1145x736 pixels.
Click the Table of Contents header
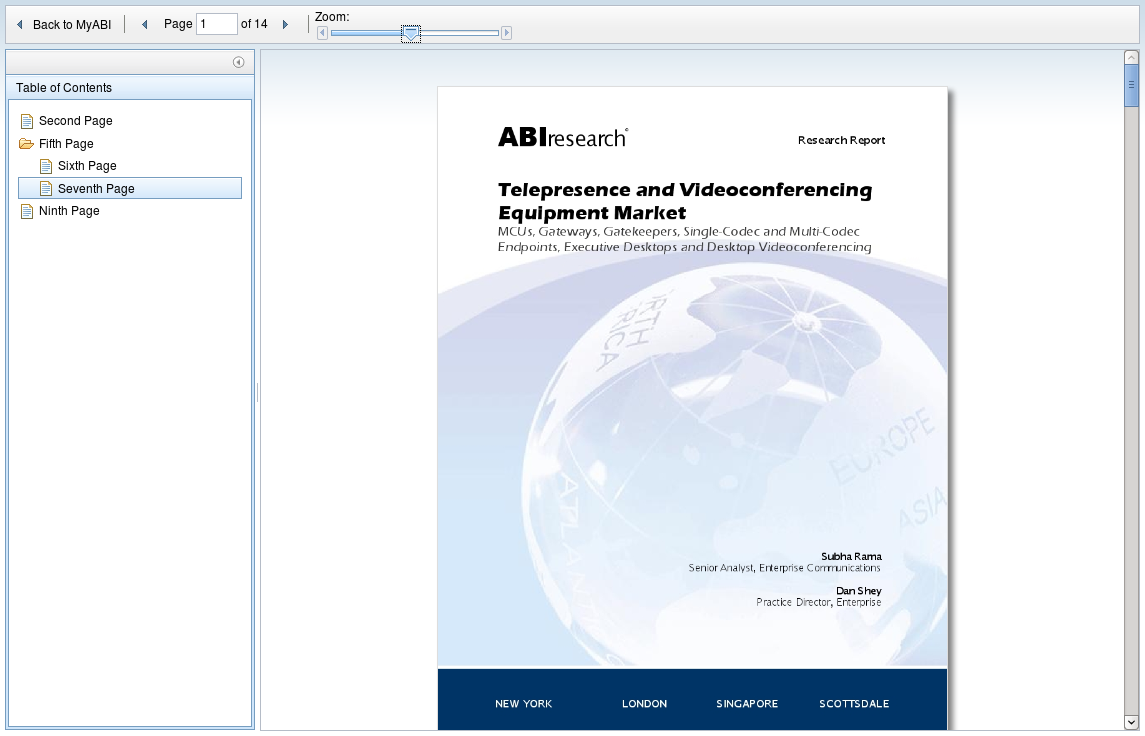point(130,88)
